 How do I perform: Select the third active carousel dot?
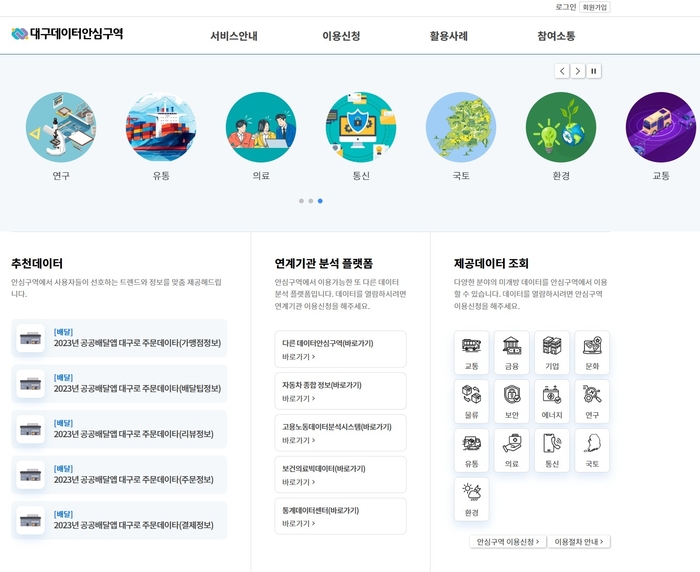320,201
